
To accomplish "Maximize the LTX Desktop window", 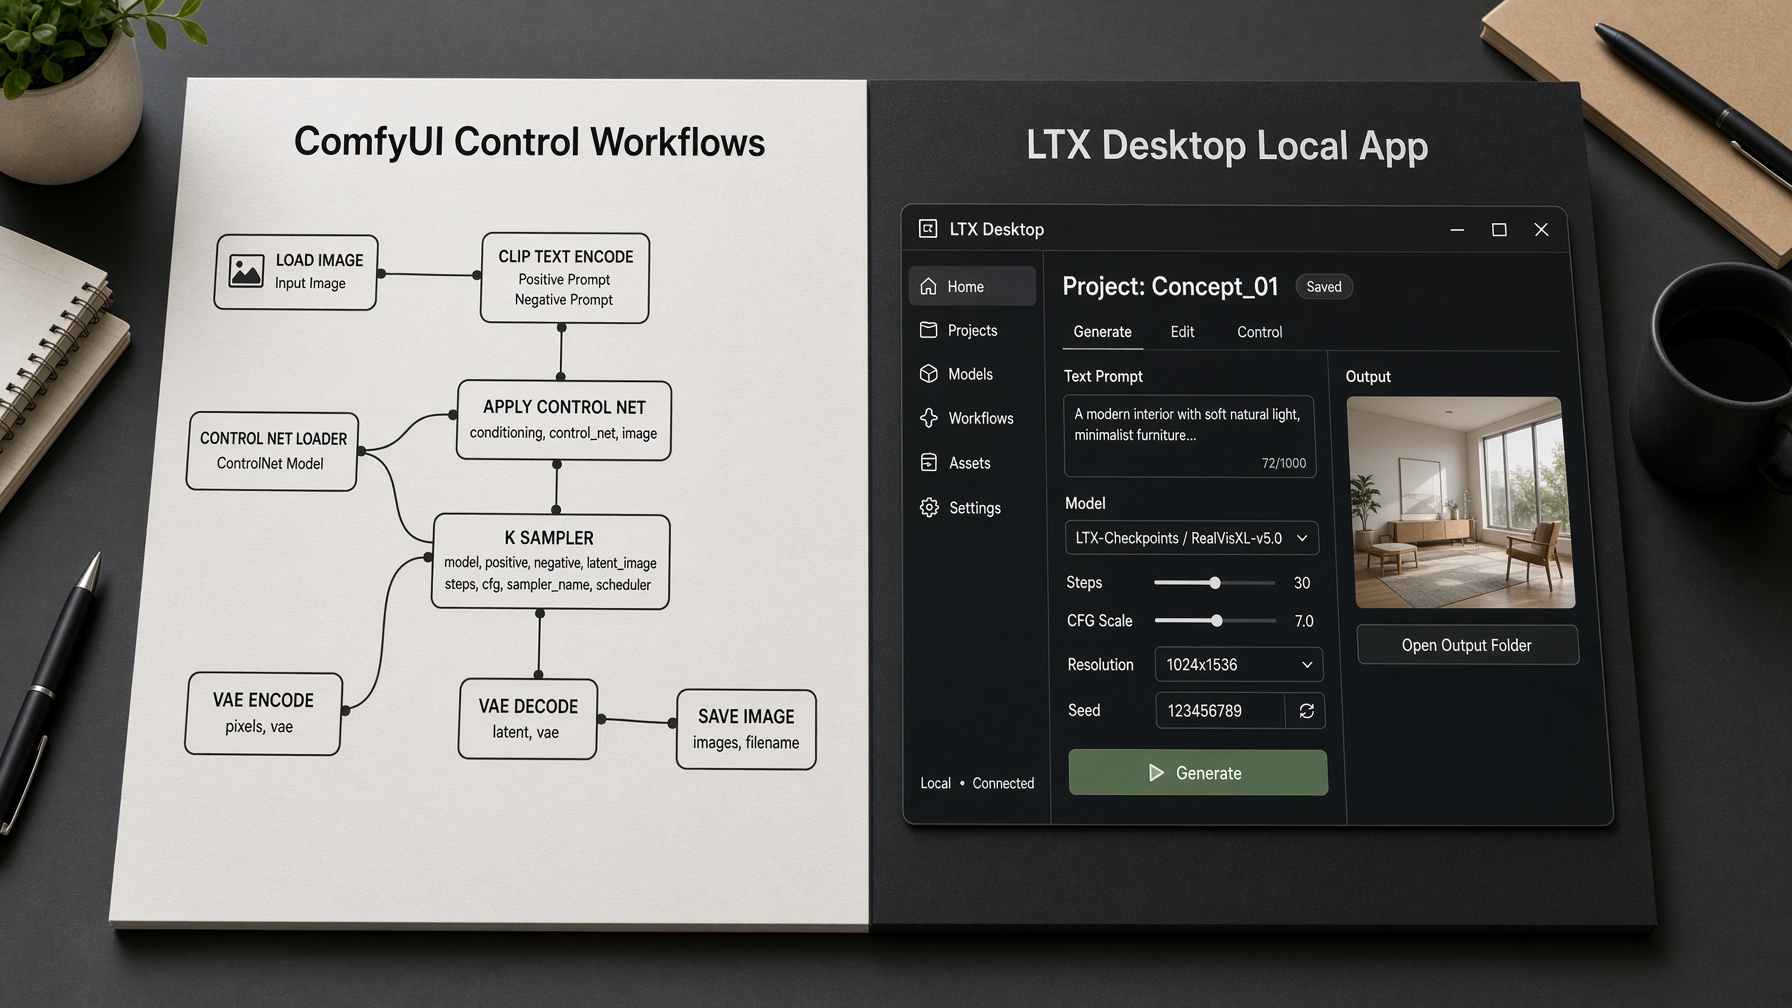I will (1499, 230).
